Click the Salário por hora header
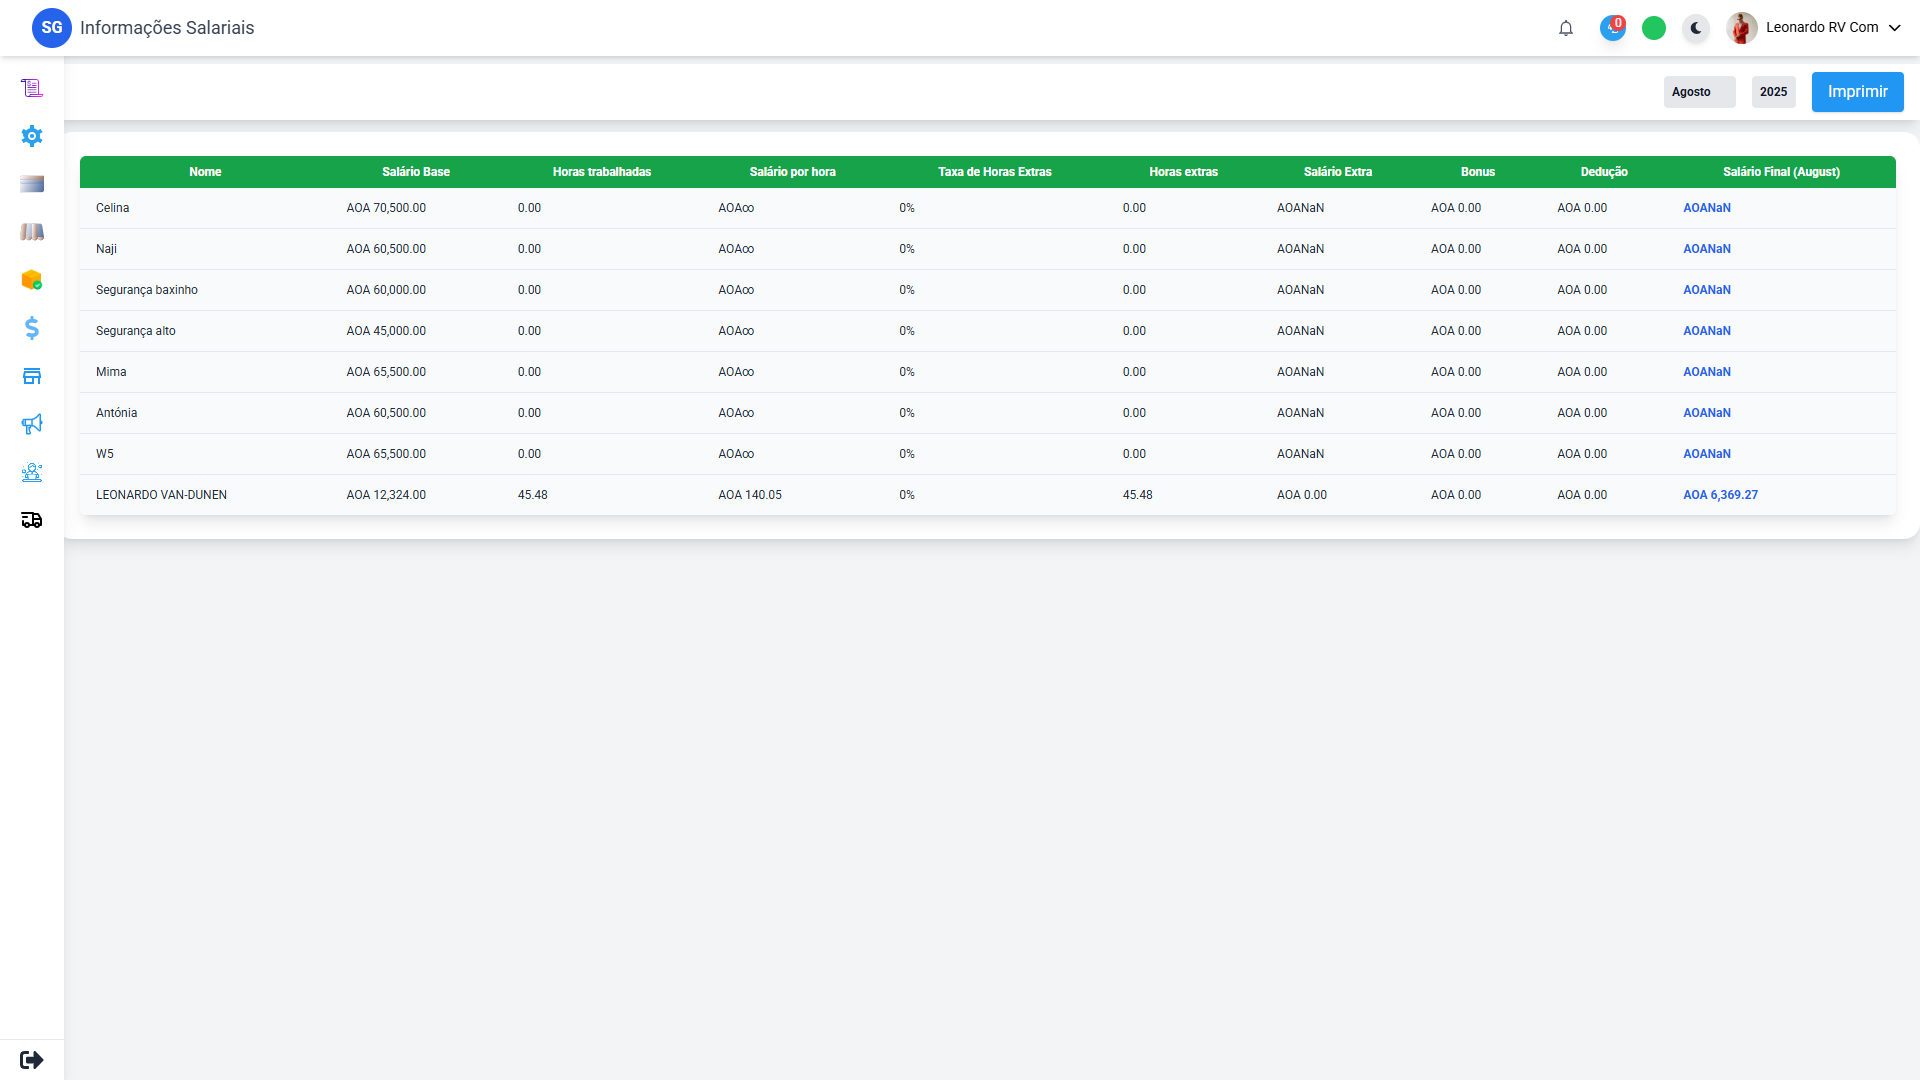 (x=793, y=172)
